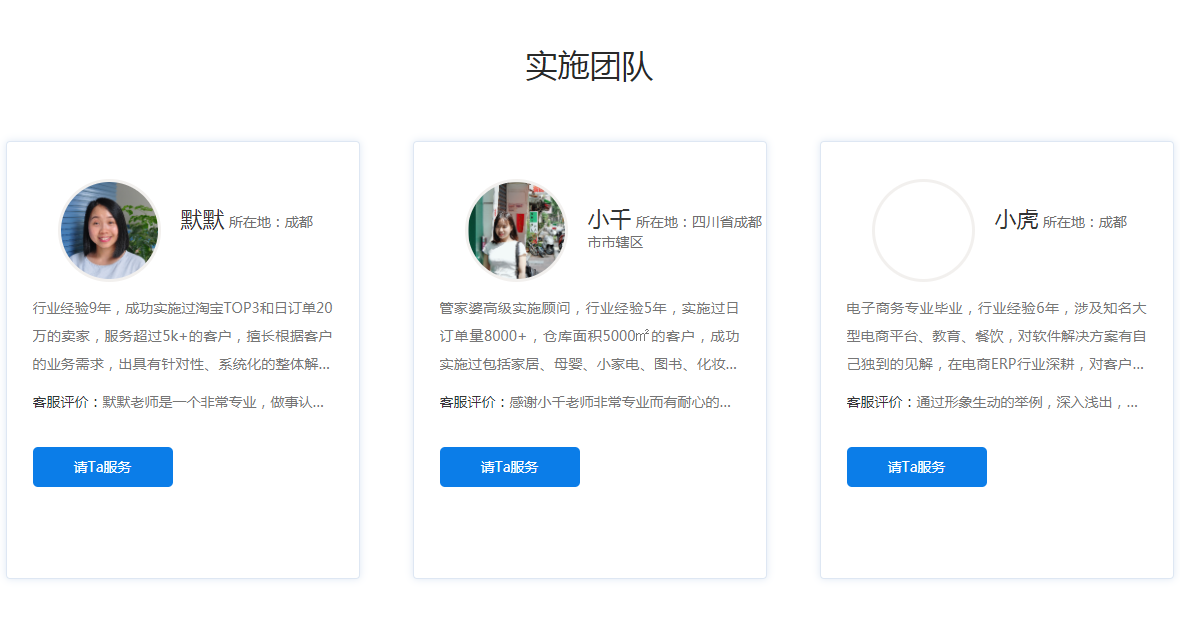
Task: Select the name 小虎
Action: pos(1016,220)
